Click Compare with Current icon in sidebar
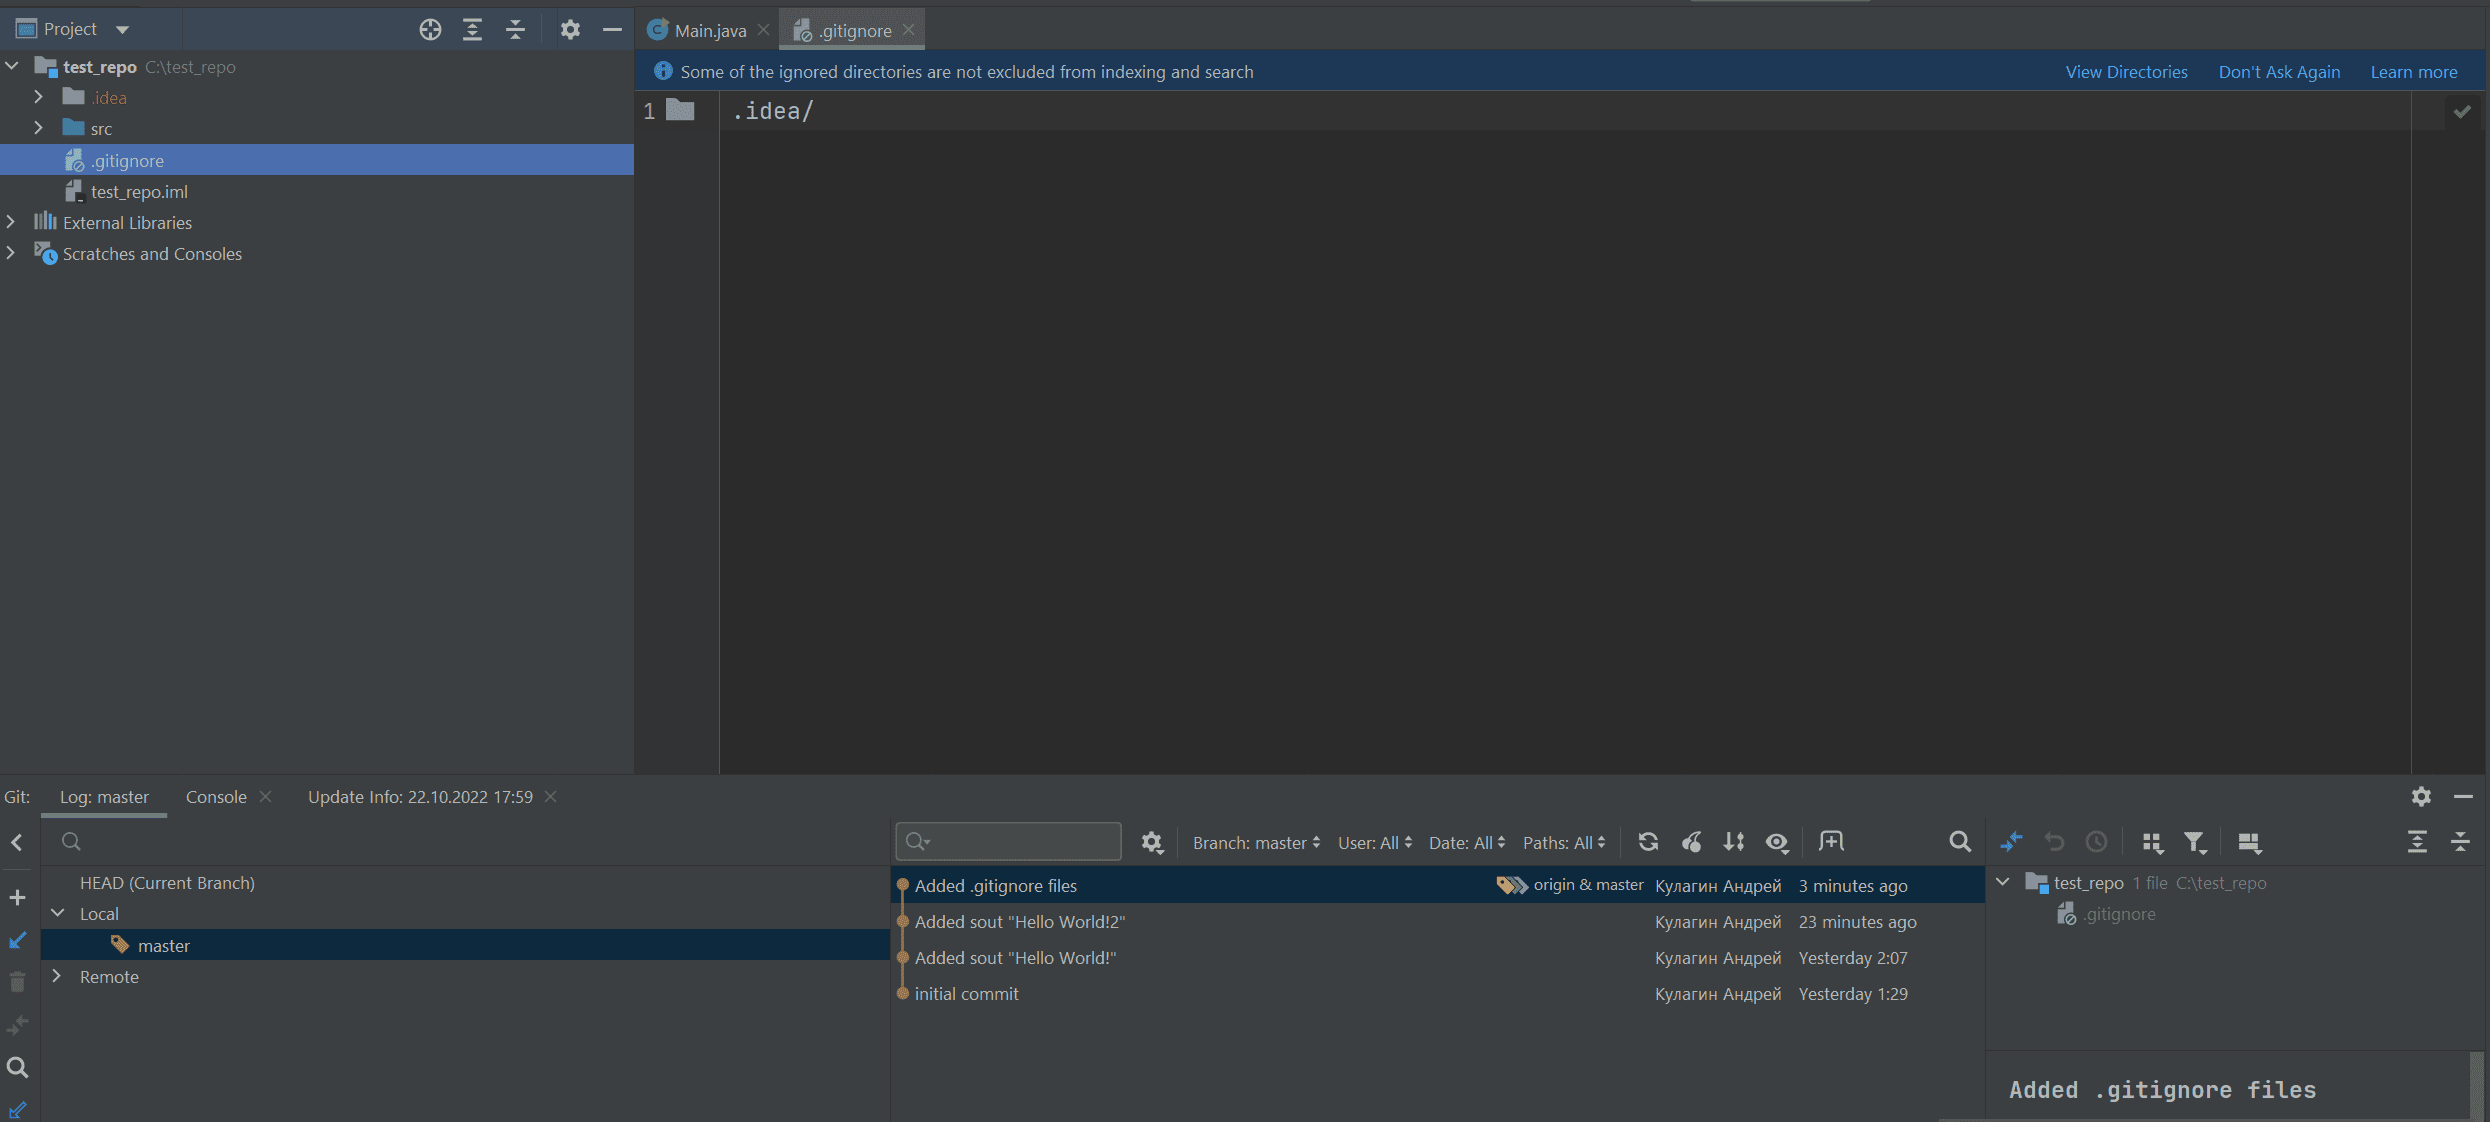 17,1025
